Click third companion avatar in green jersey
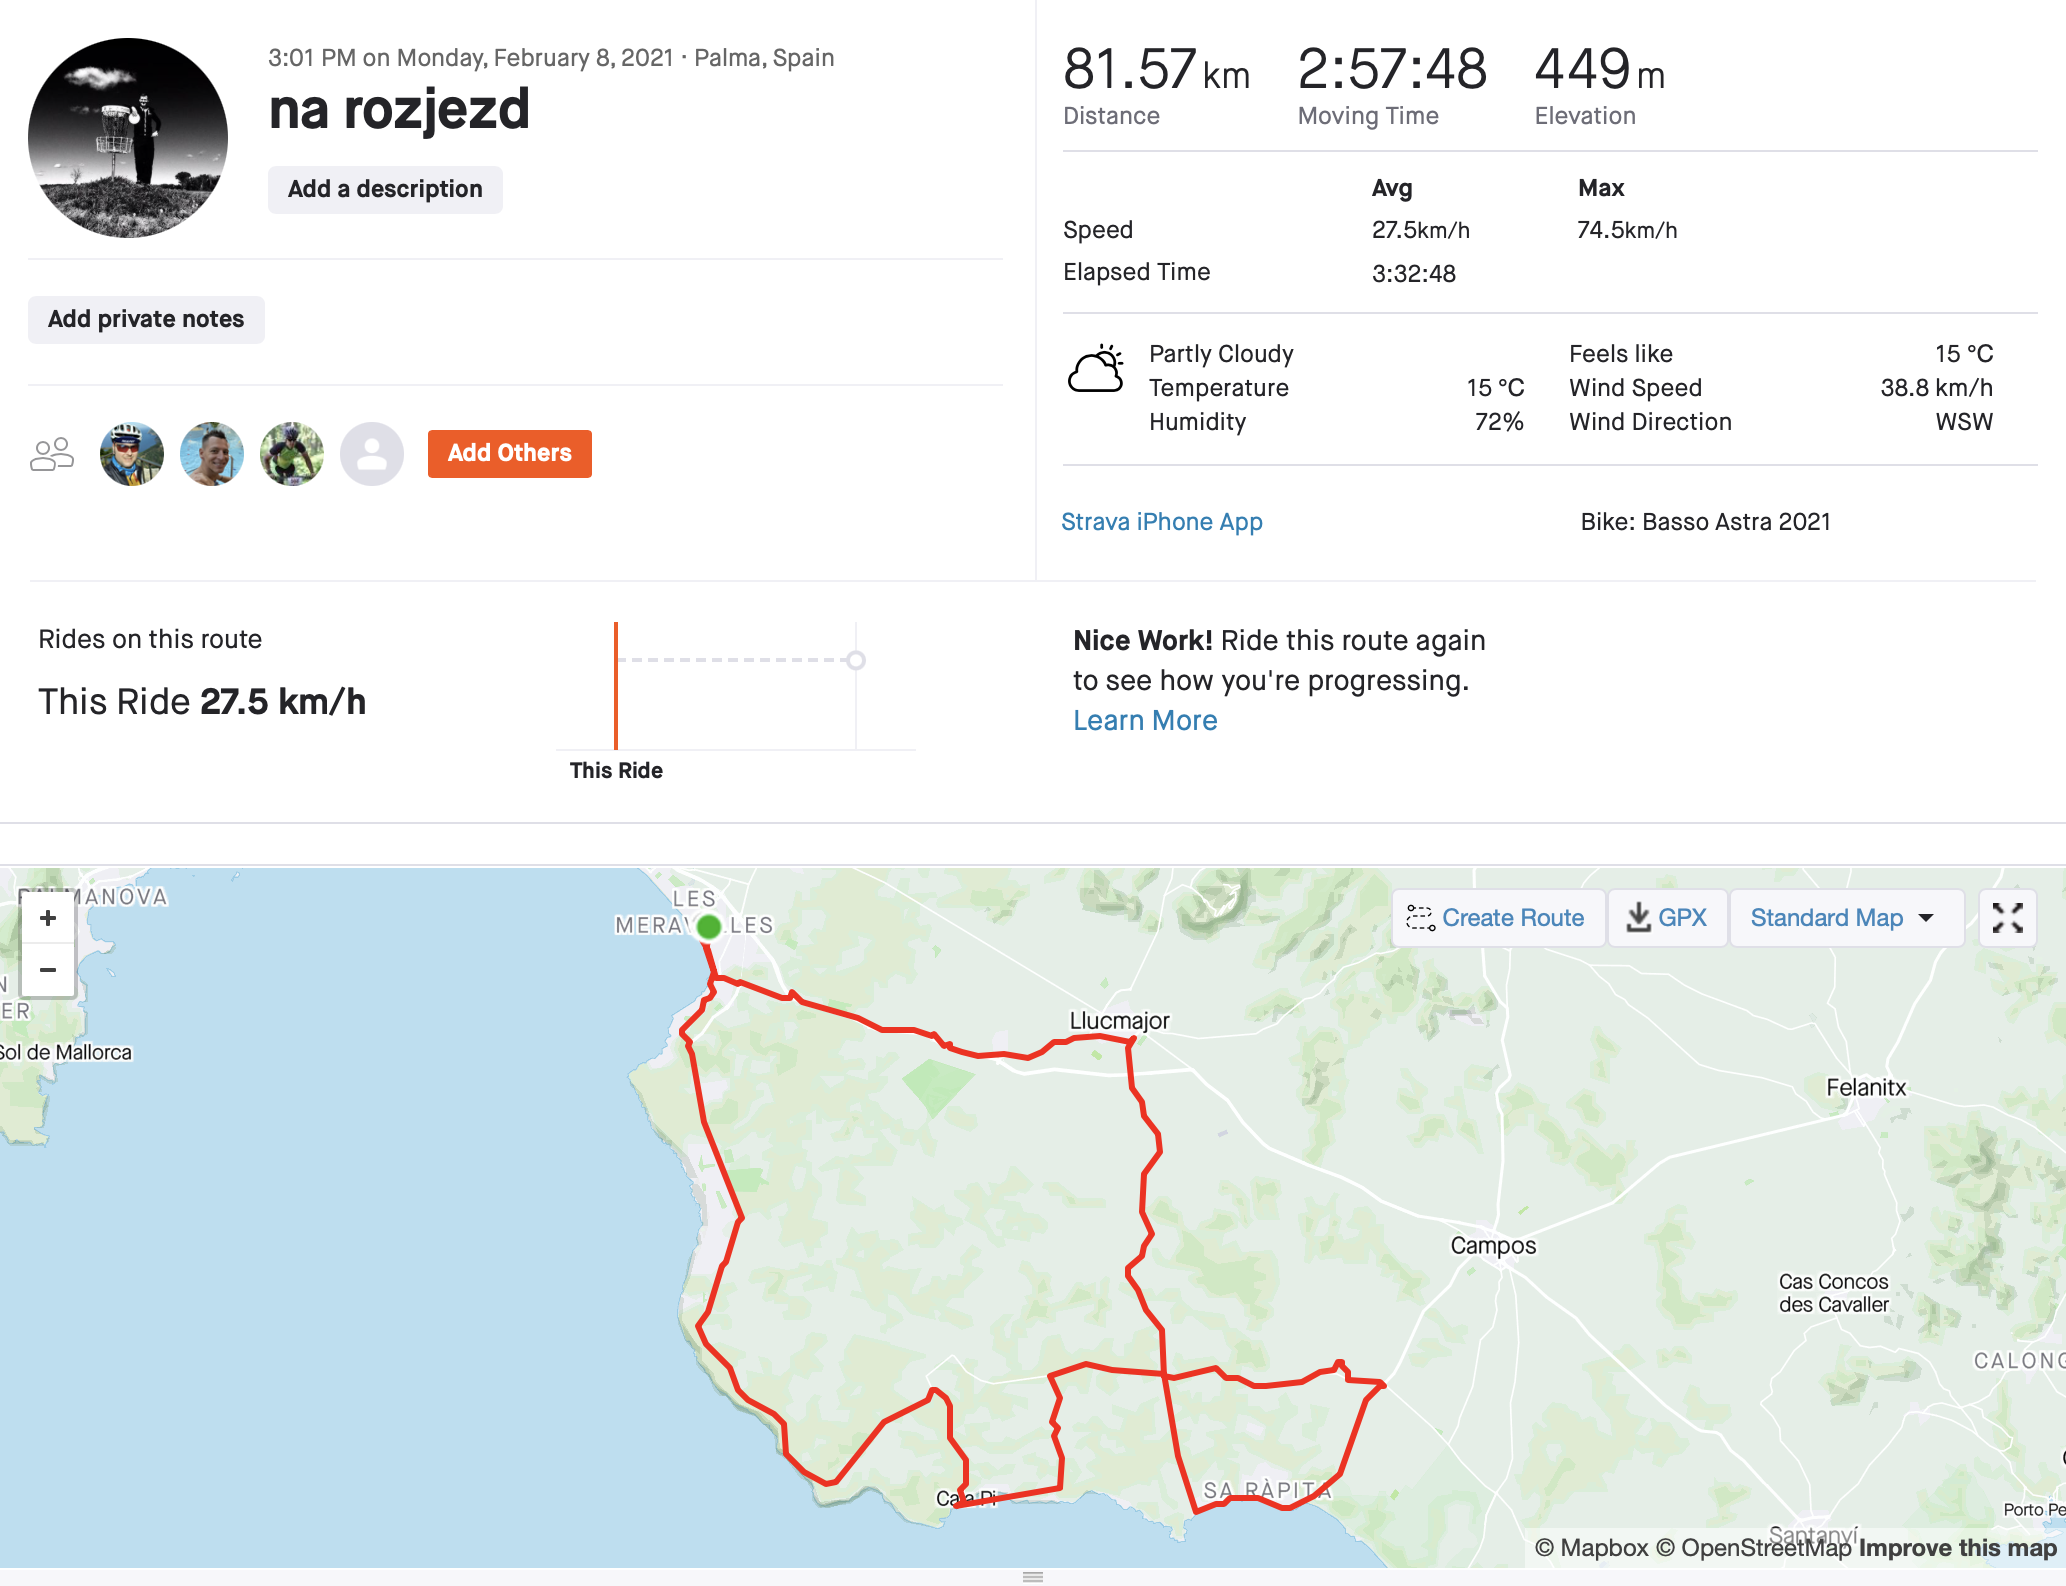The width and height of the screenshot is (2066, 1586). 292,454
